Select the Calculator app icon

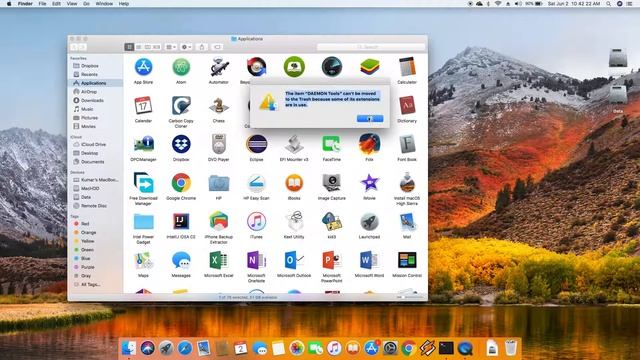click(407, 67)
